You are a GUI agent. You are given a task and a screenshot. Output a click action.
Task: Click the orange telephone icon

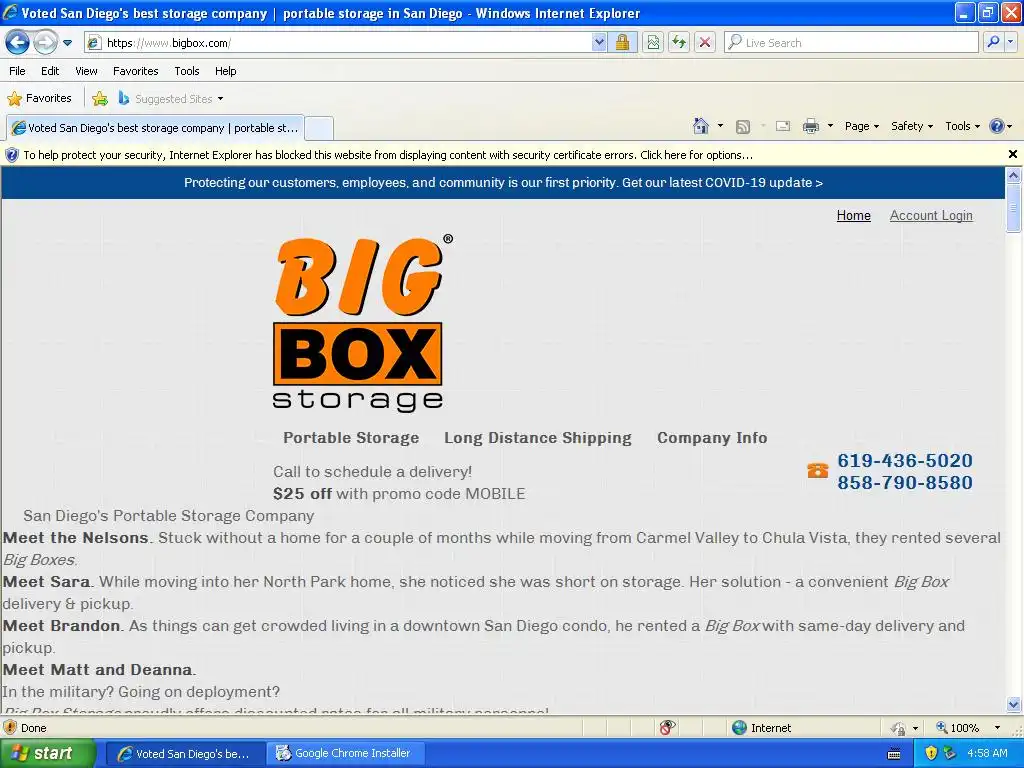(817, 470)
